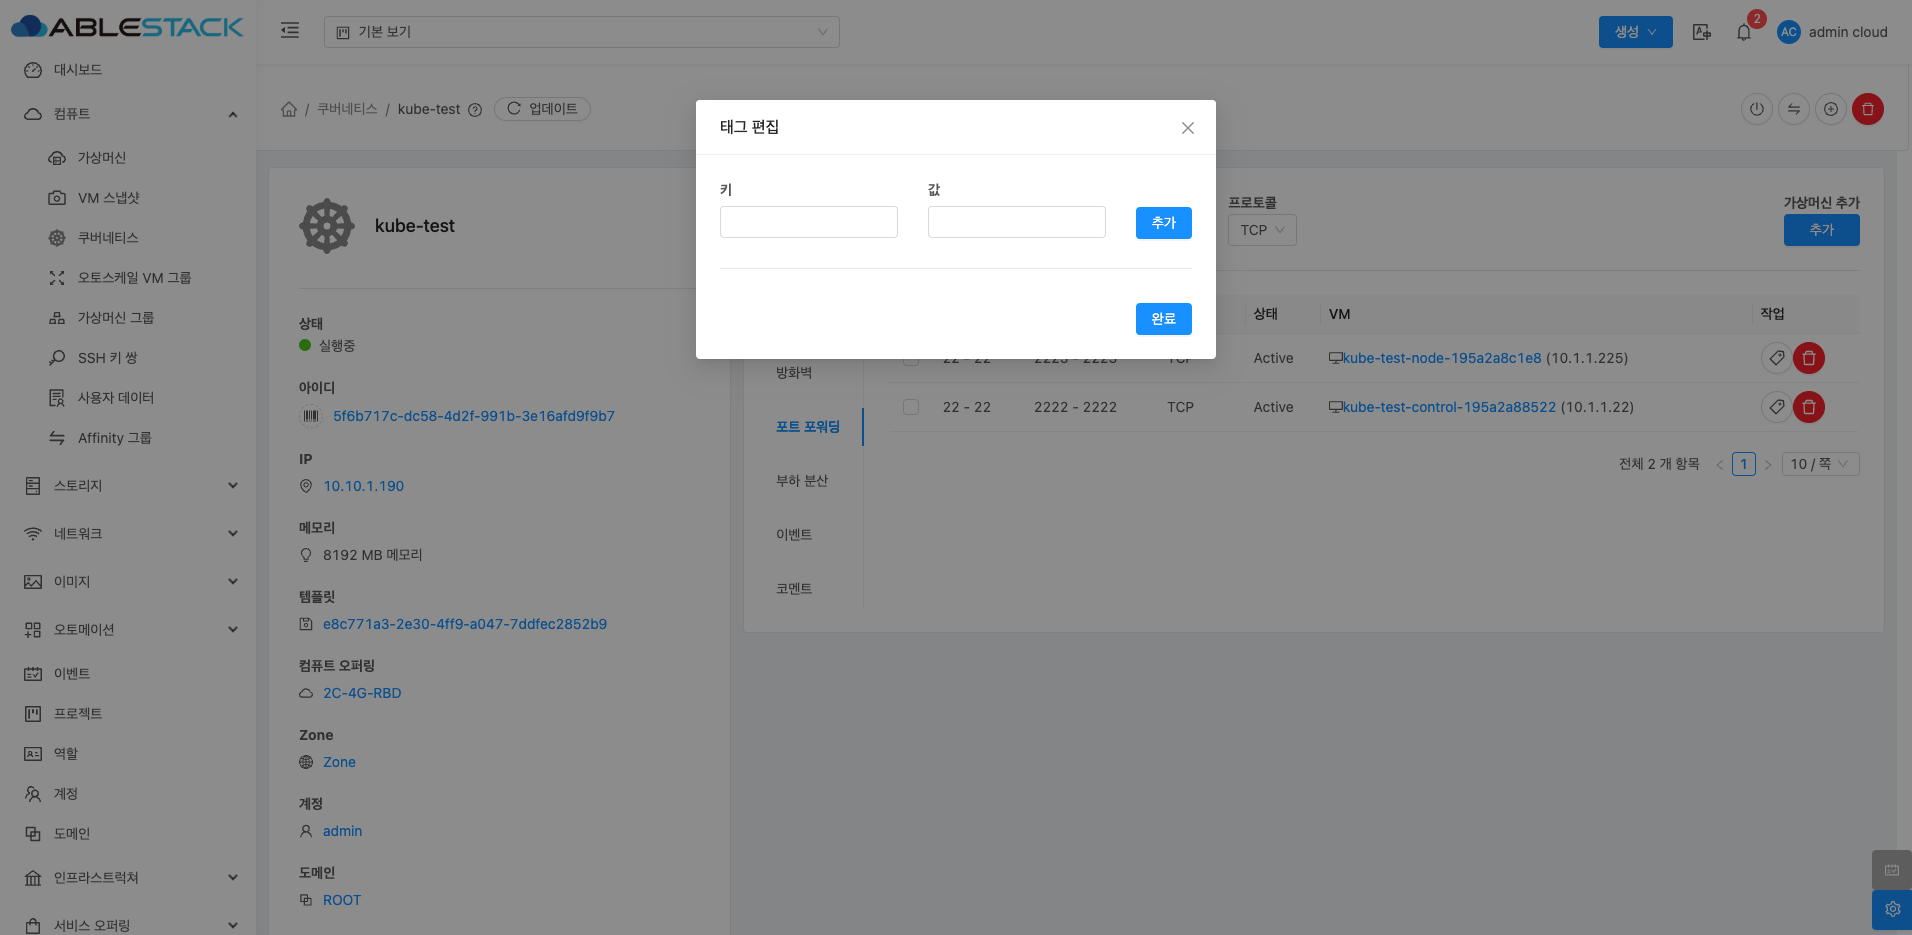This screenshot has height=935, width=1912.
Task: Expand the 스토리지 sidebar section
Action: [128, 486]
